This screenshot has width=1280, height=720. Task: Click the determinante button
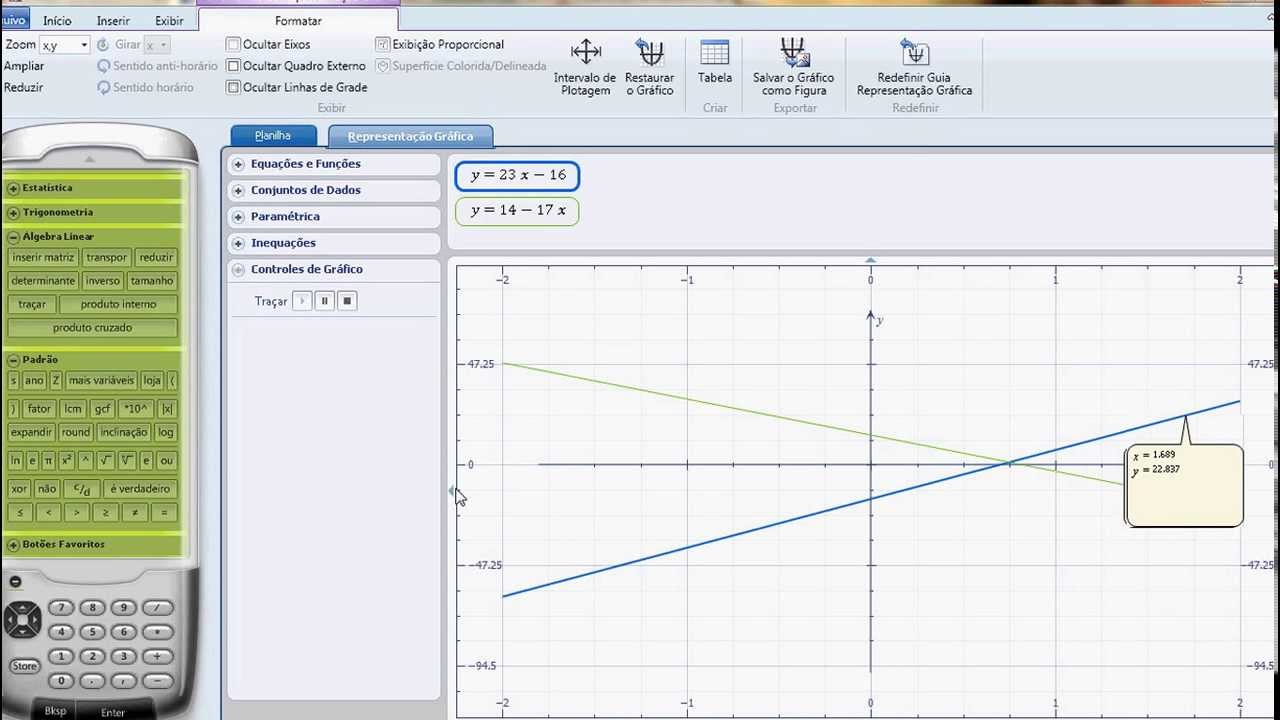click(43, 281)
